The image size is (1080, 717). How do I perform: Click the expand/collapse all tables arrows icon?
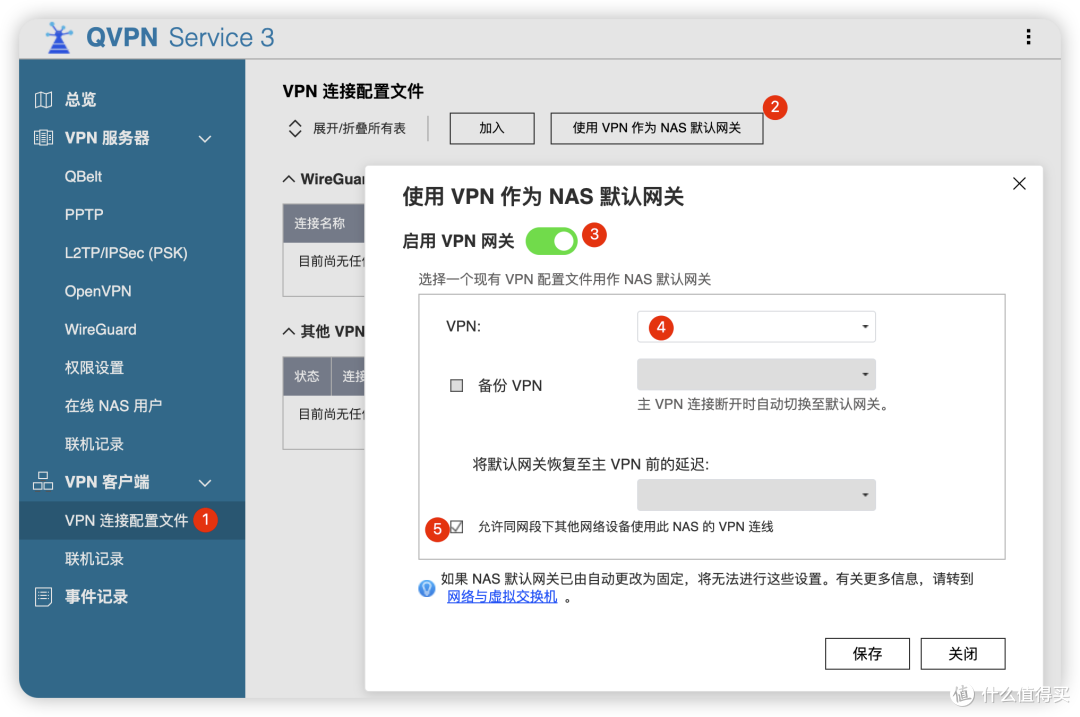tap(295, 128)
